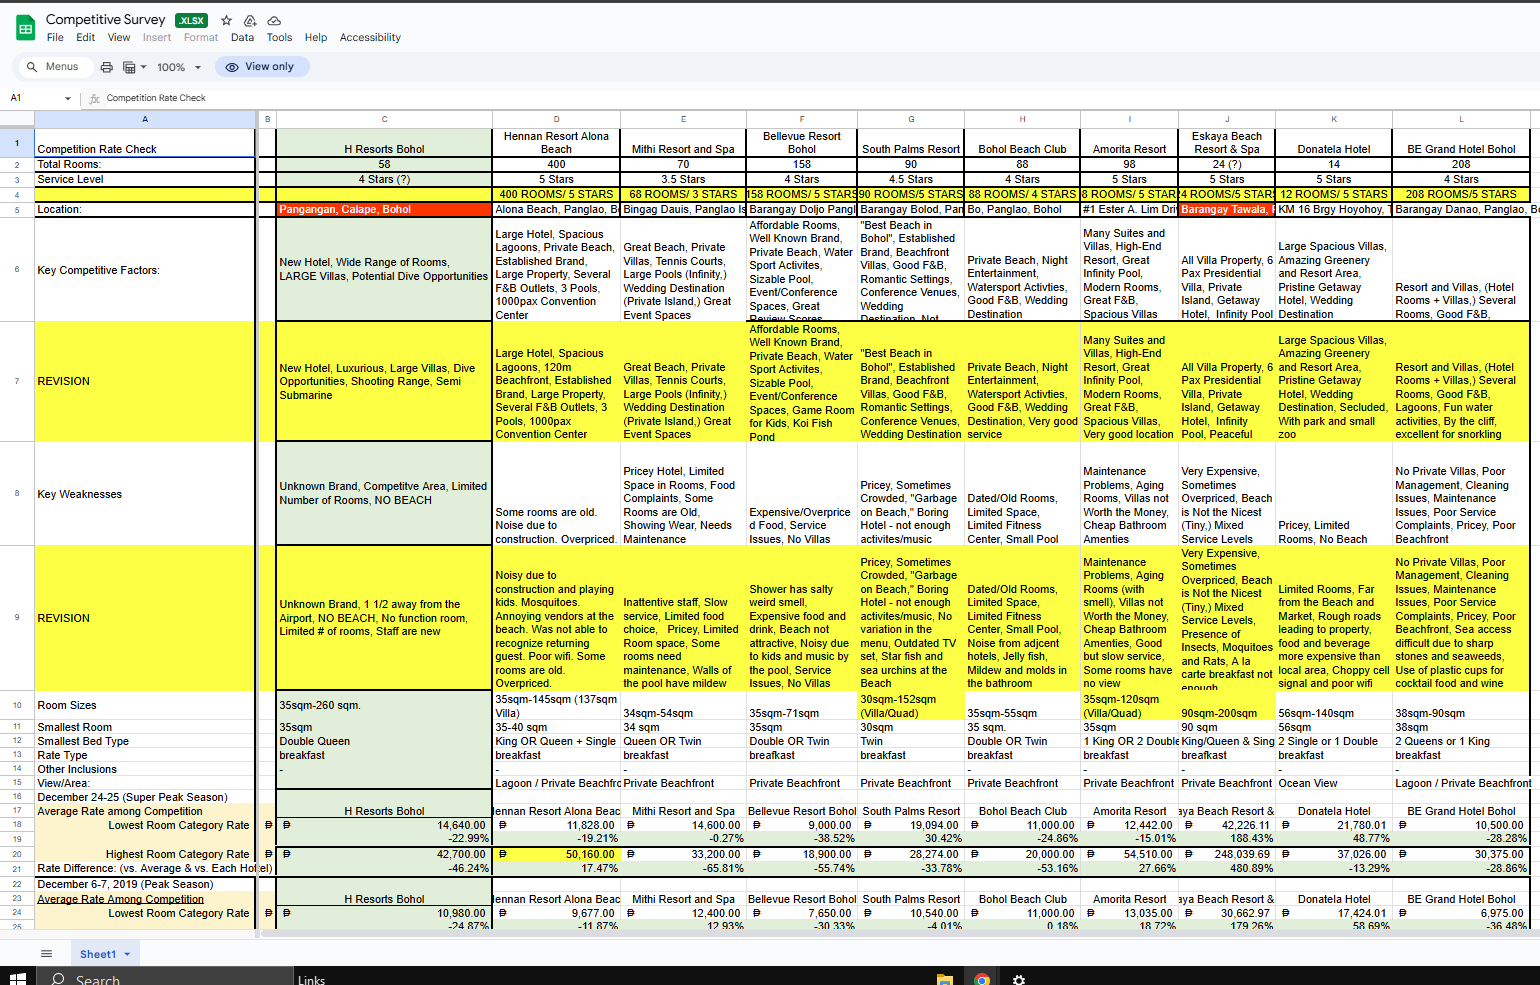Open the Format menu

tap(201, 38)
